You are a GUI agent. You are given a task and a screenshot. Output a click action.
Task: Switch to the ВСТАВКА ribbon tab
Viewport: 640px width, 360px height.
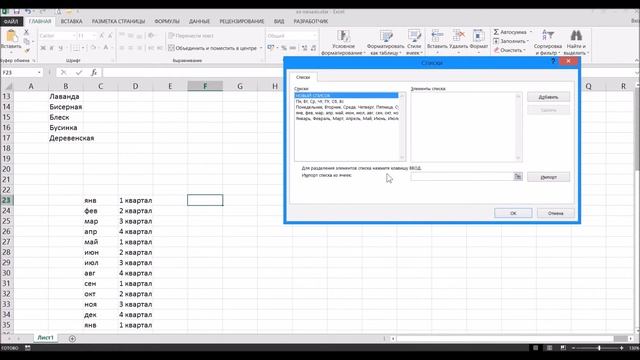click(x=71, y=21)
